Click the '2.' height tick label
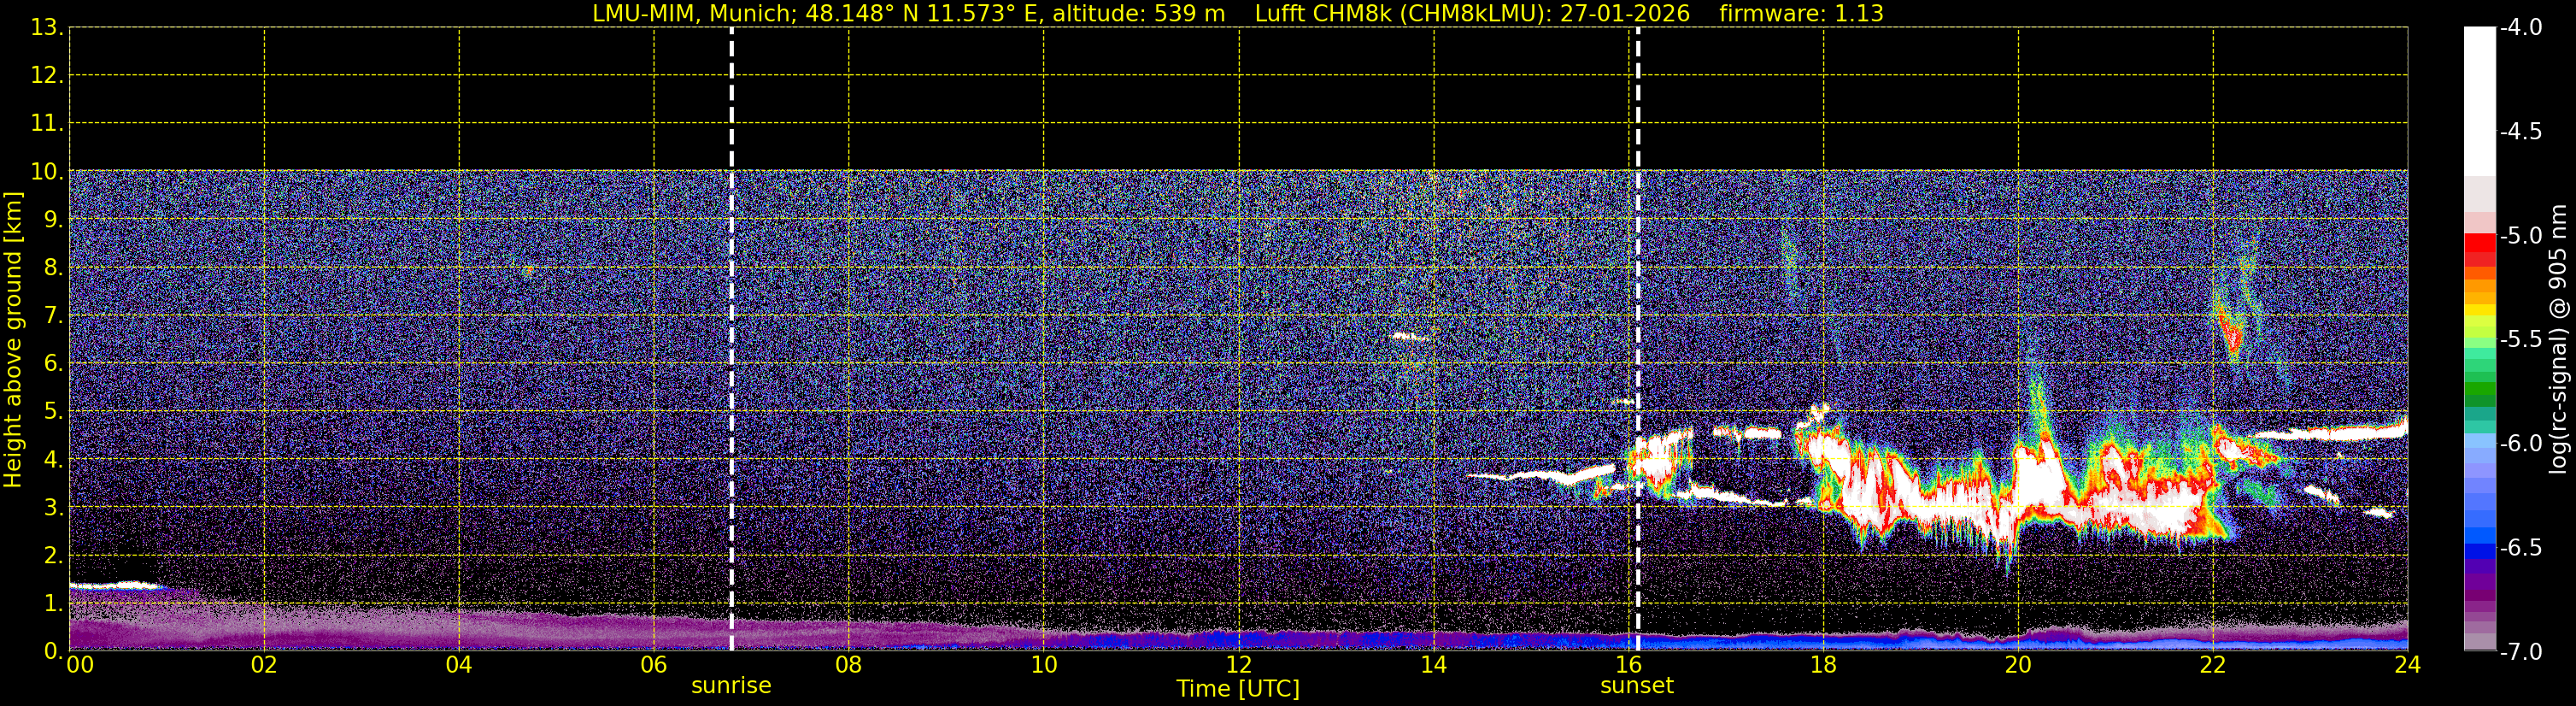2576x706 pixels. coord(53,556)
